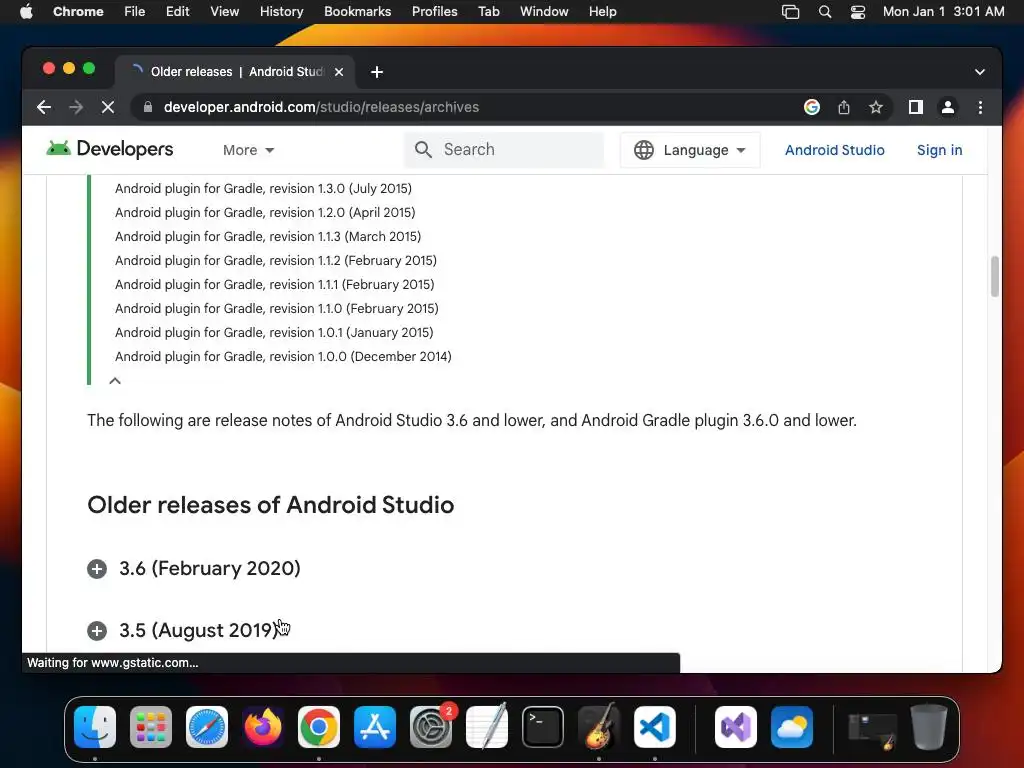The width and height of the screenshot is (1024, 768).
Task: Launch Firefox from the dock
Action: 263,727
